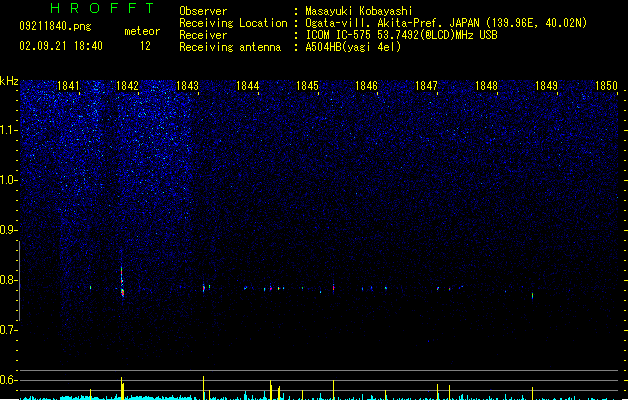This screenshot has width=629, height=400.
Task: Click the 1844 time axis label
Action: (x=248, y=86)
